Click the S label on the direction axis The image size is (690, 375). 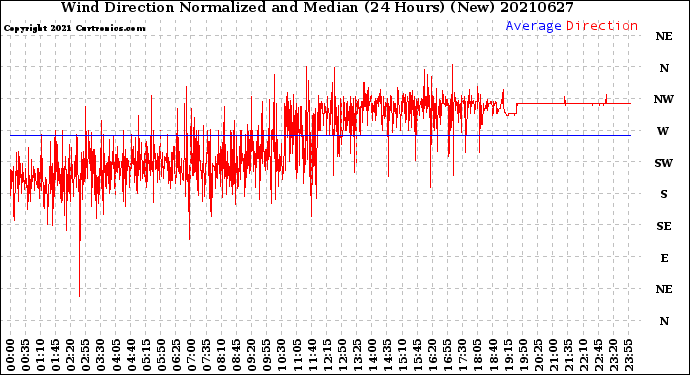[x=664, y=194]
